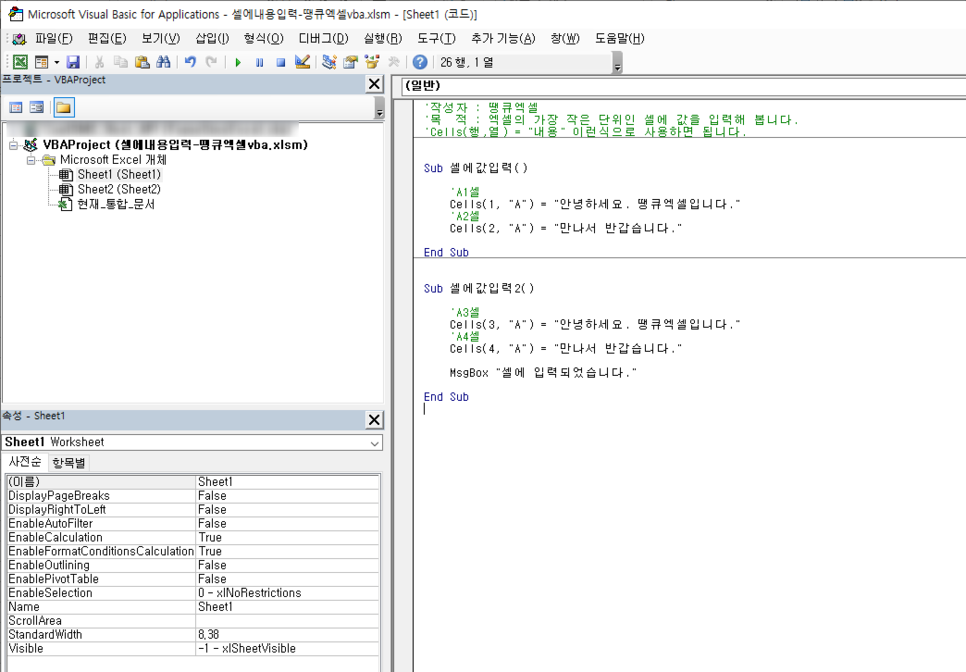Close the 속성 - Sheet1 properties panel
966x672 pixels.
374,420
